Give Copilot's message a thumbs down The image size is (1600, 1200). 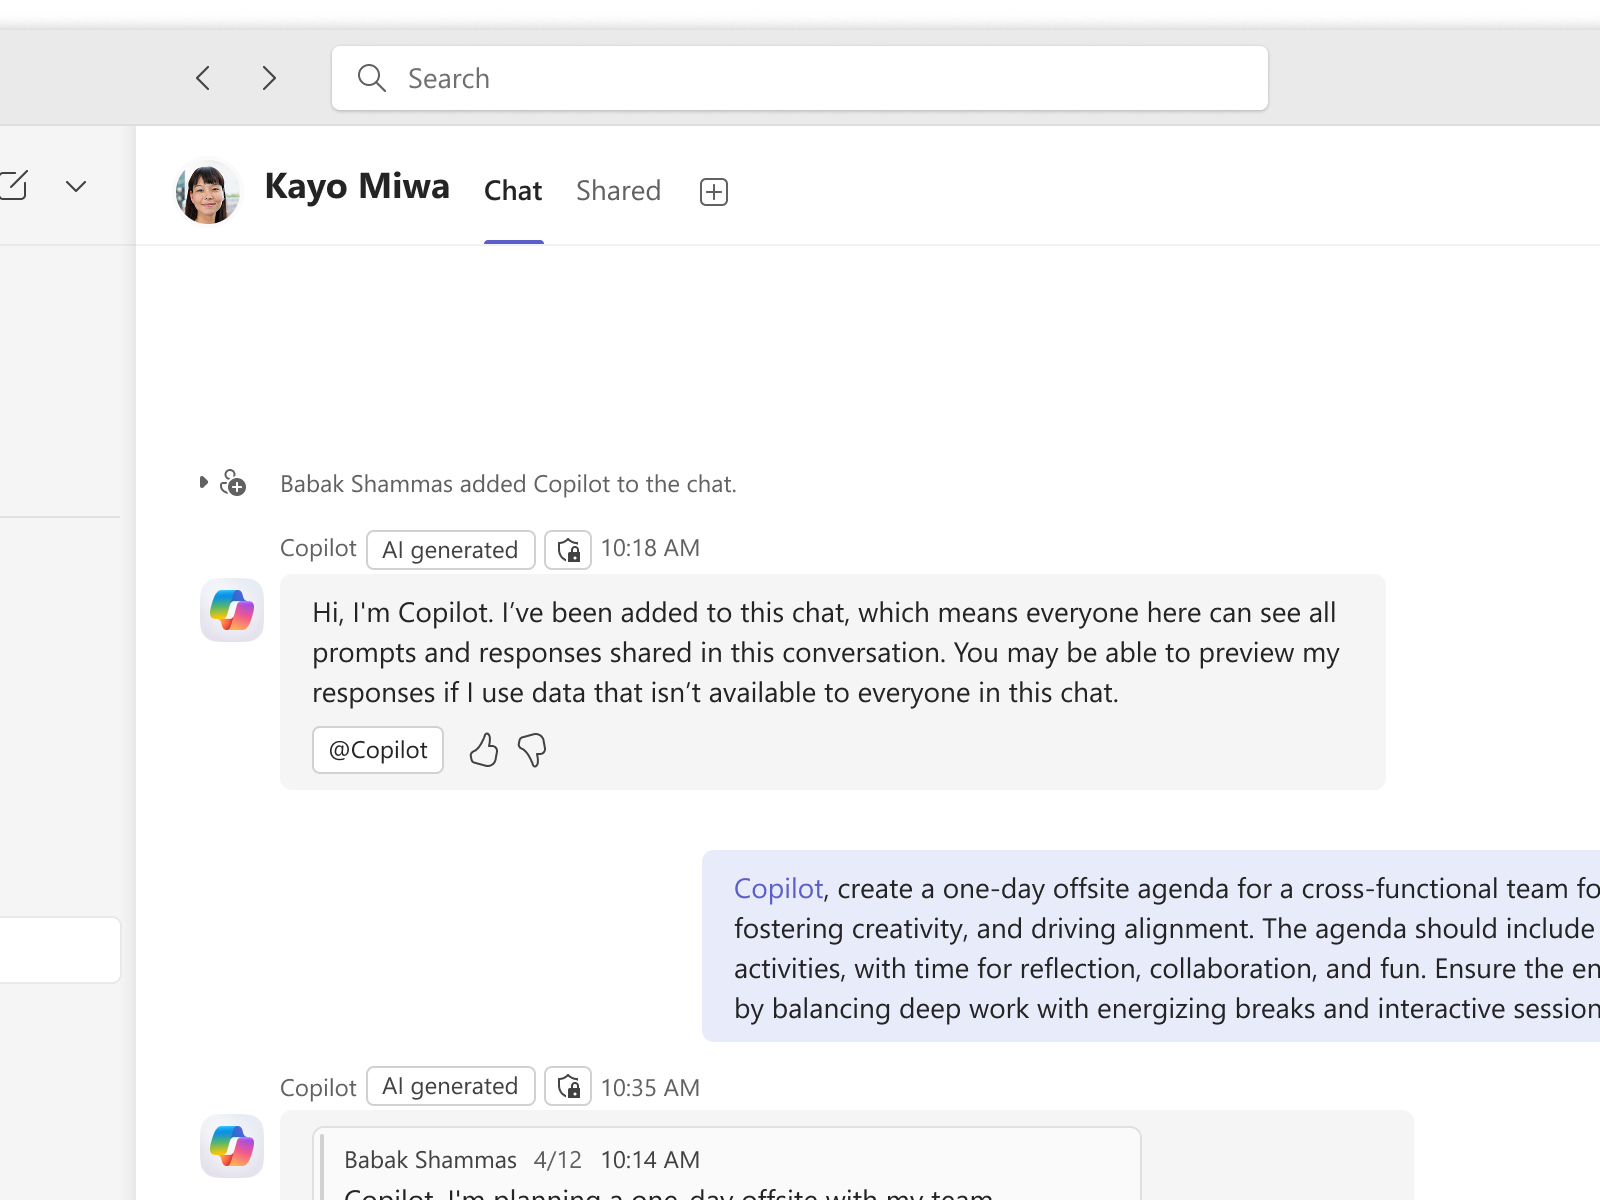[532, 751]
